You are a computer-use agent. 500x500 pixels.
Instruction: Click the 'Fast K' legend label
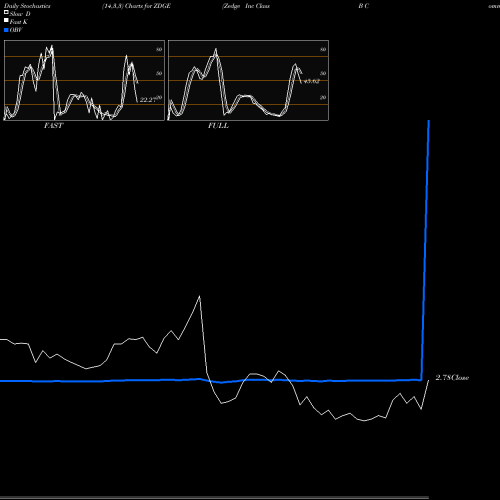tap(19, 22)
